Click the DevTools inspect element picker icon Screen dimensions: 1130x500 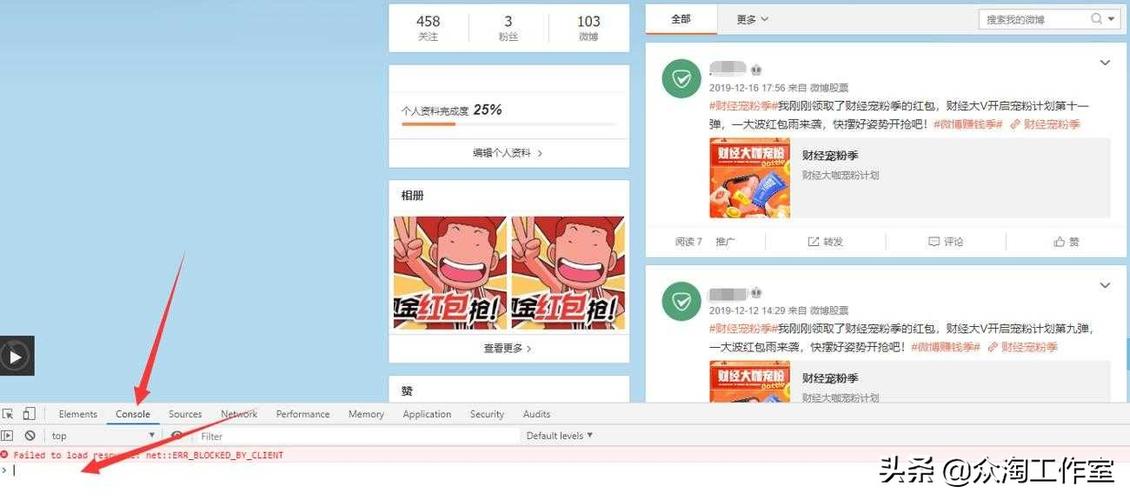click(8, 414)
